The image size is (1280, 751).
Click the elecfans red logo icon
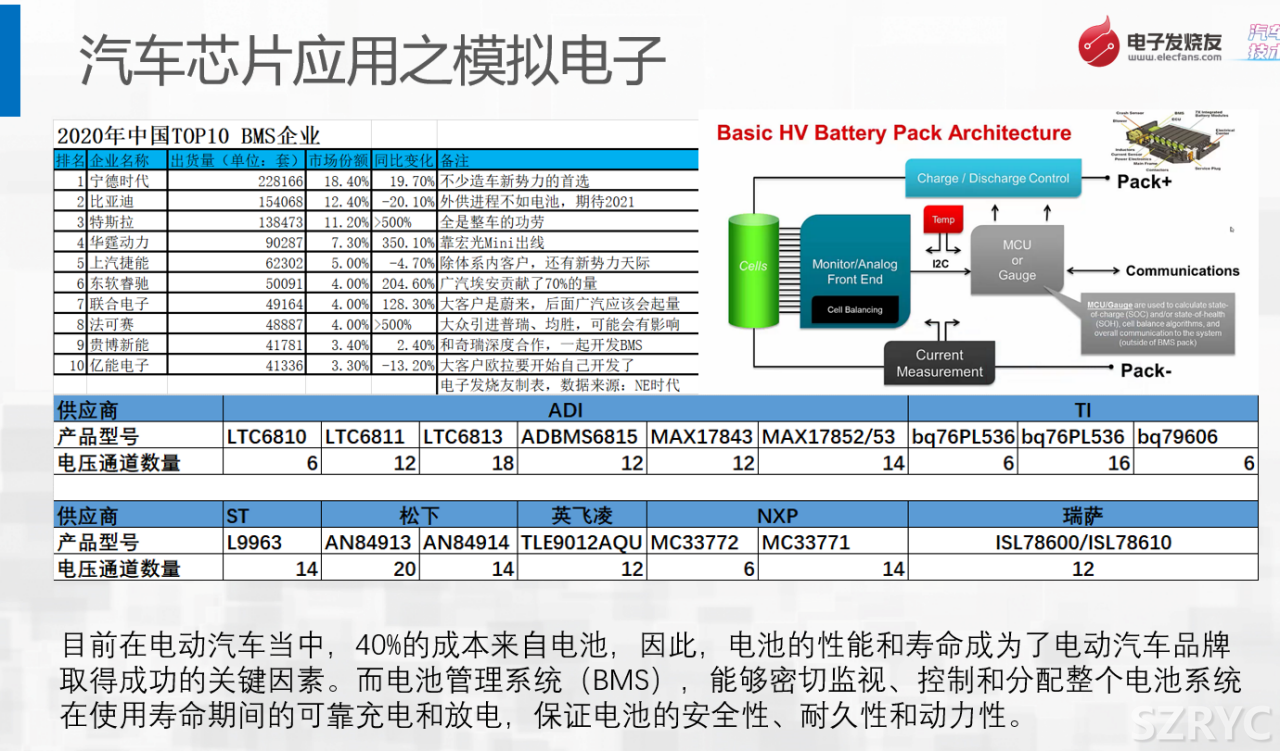(x=1098, y=41)
